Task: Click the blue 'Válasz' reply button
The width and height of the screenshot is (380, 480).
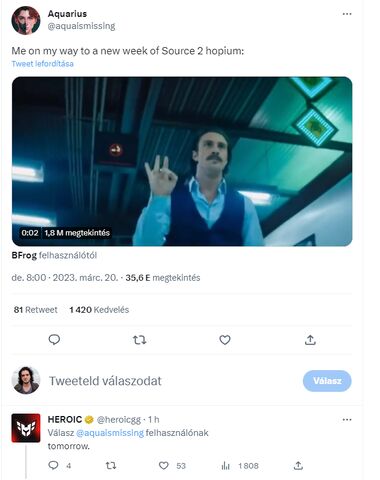Action: click(x=327, y=381)
